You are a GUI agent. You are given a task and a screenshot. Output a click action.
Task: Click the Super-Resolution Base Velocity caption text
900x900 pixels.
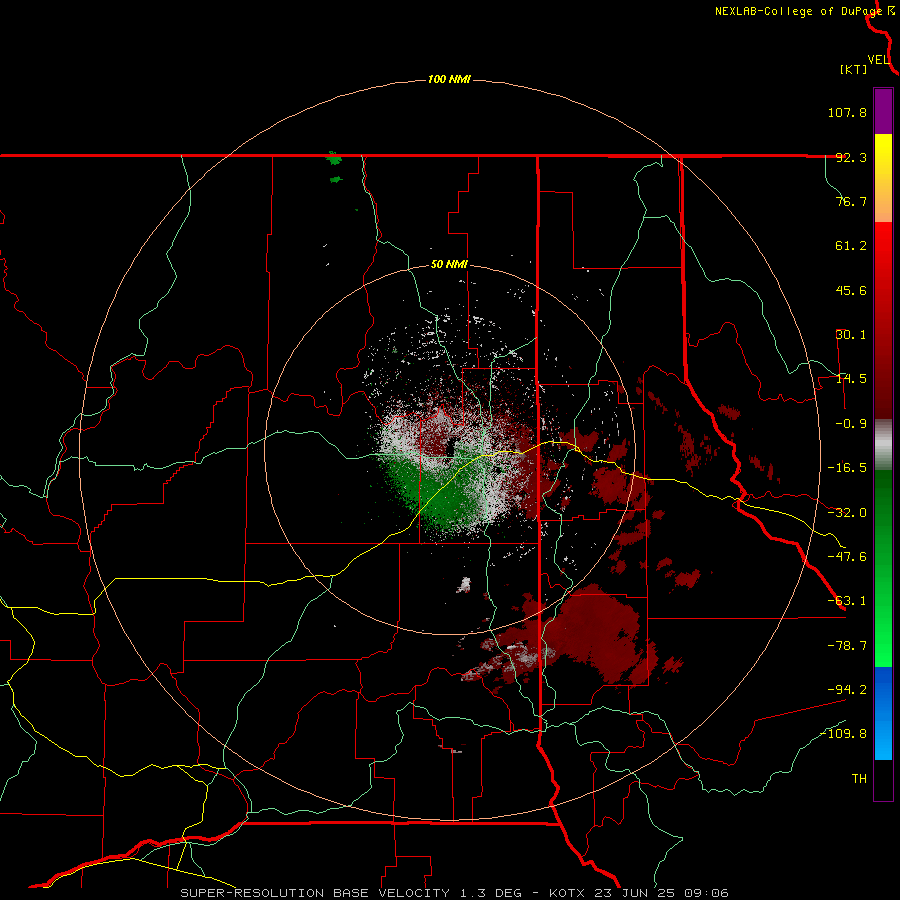click(x=454, y=893)
